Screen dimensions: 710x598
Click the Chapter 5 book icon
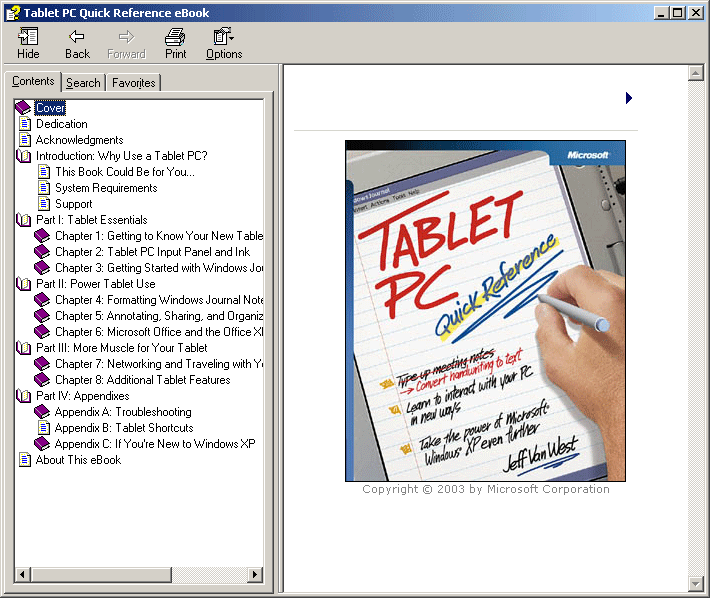[x=42, y=316]
